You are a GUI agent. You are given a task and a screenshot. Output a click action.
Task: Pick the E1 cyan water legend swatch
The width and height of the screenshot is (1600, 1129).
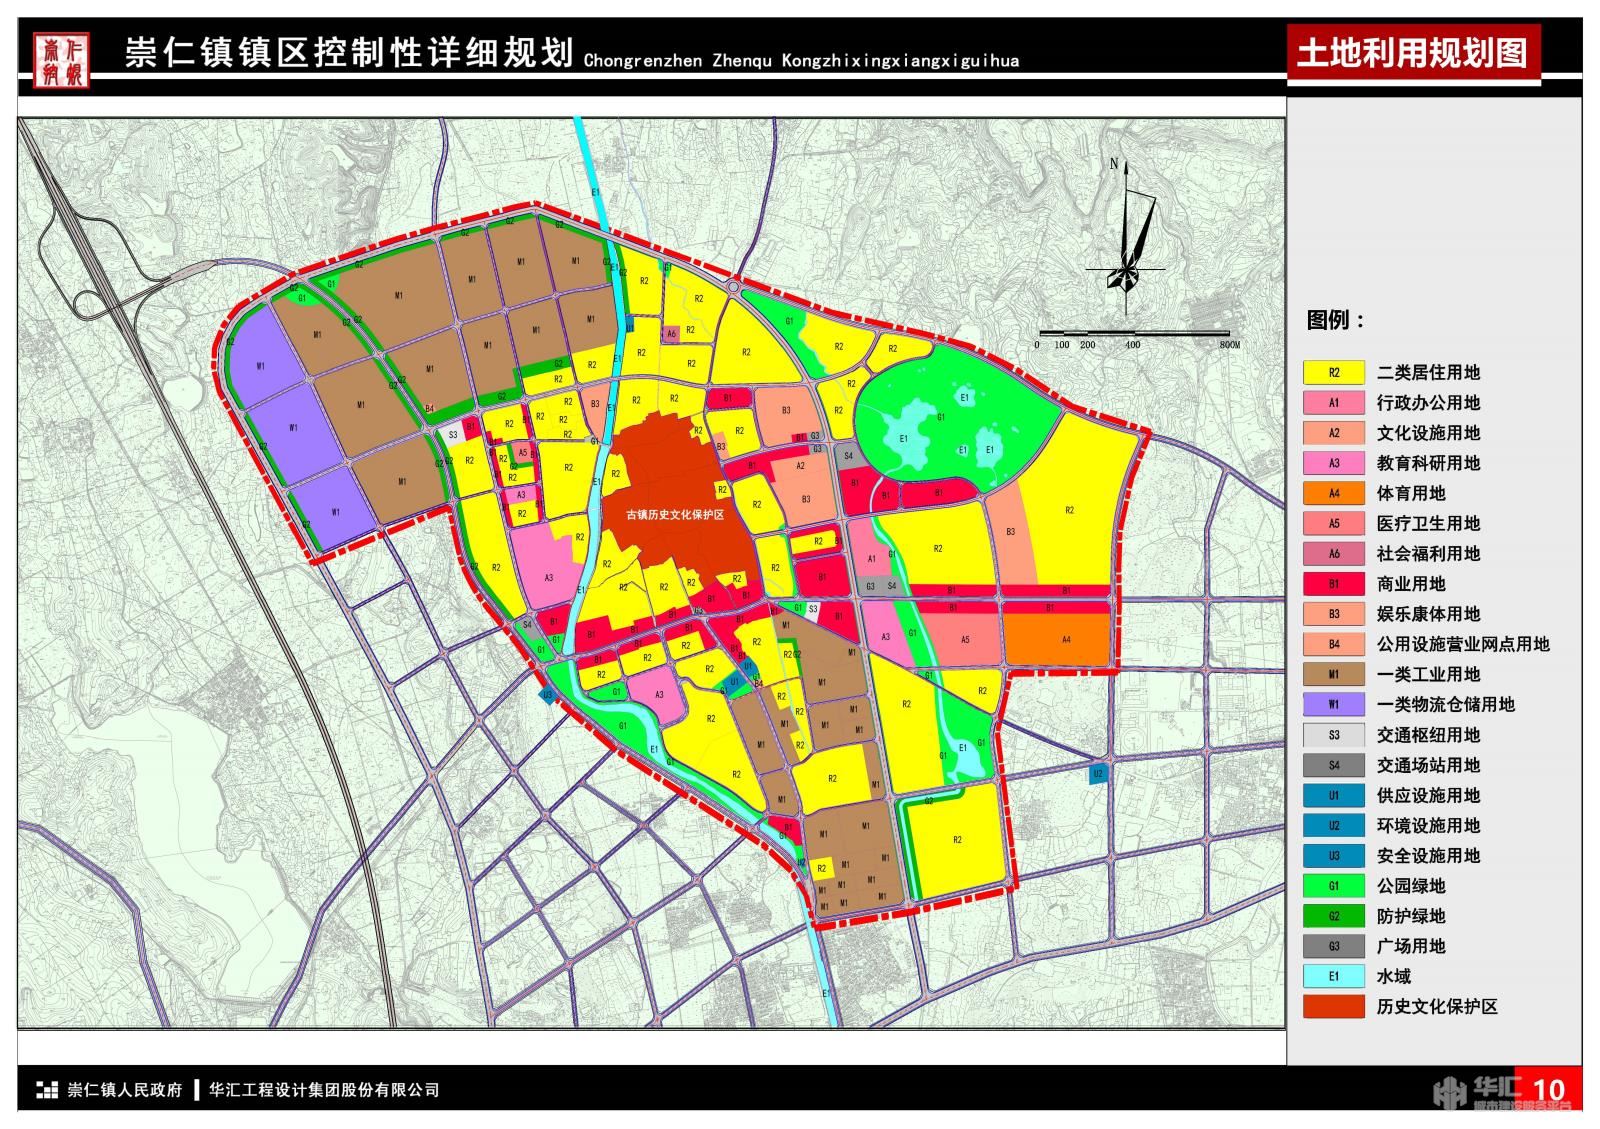click(1333, 976)
